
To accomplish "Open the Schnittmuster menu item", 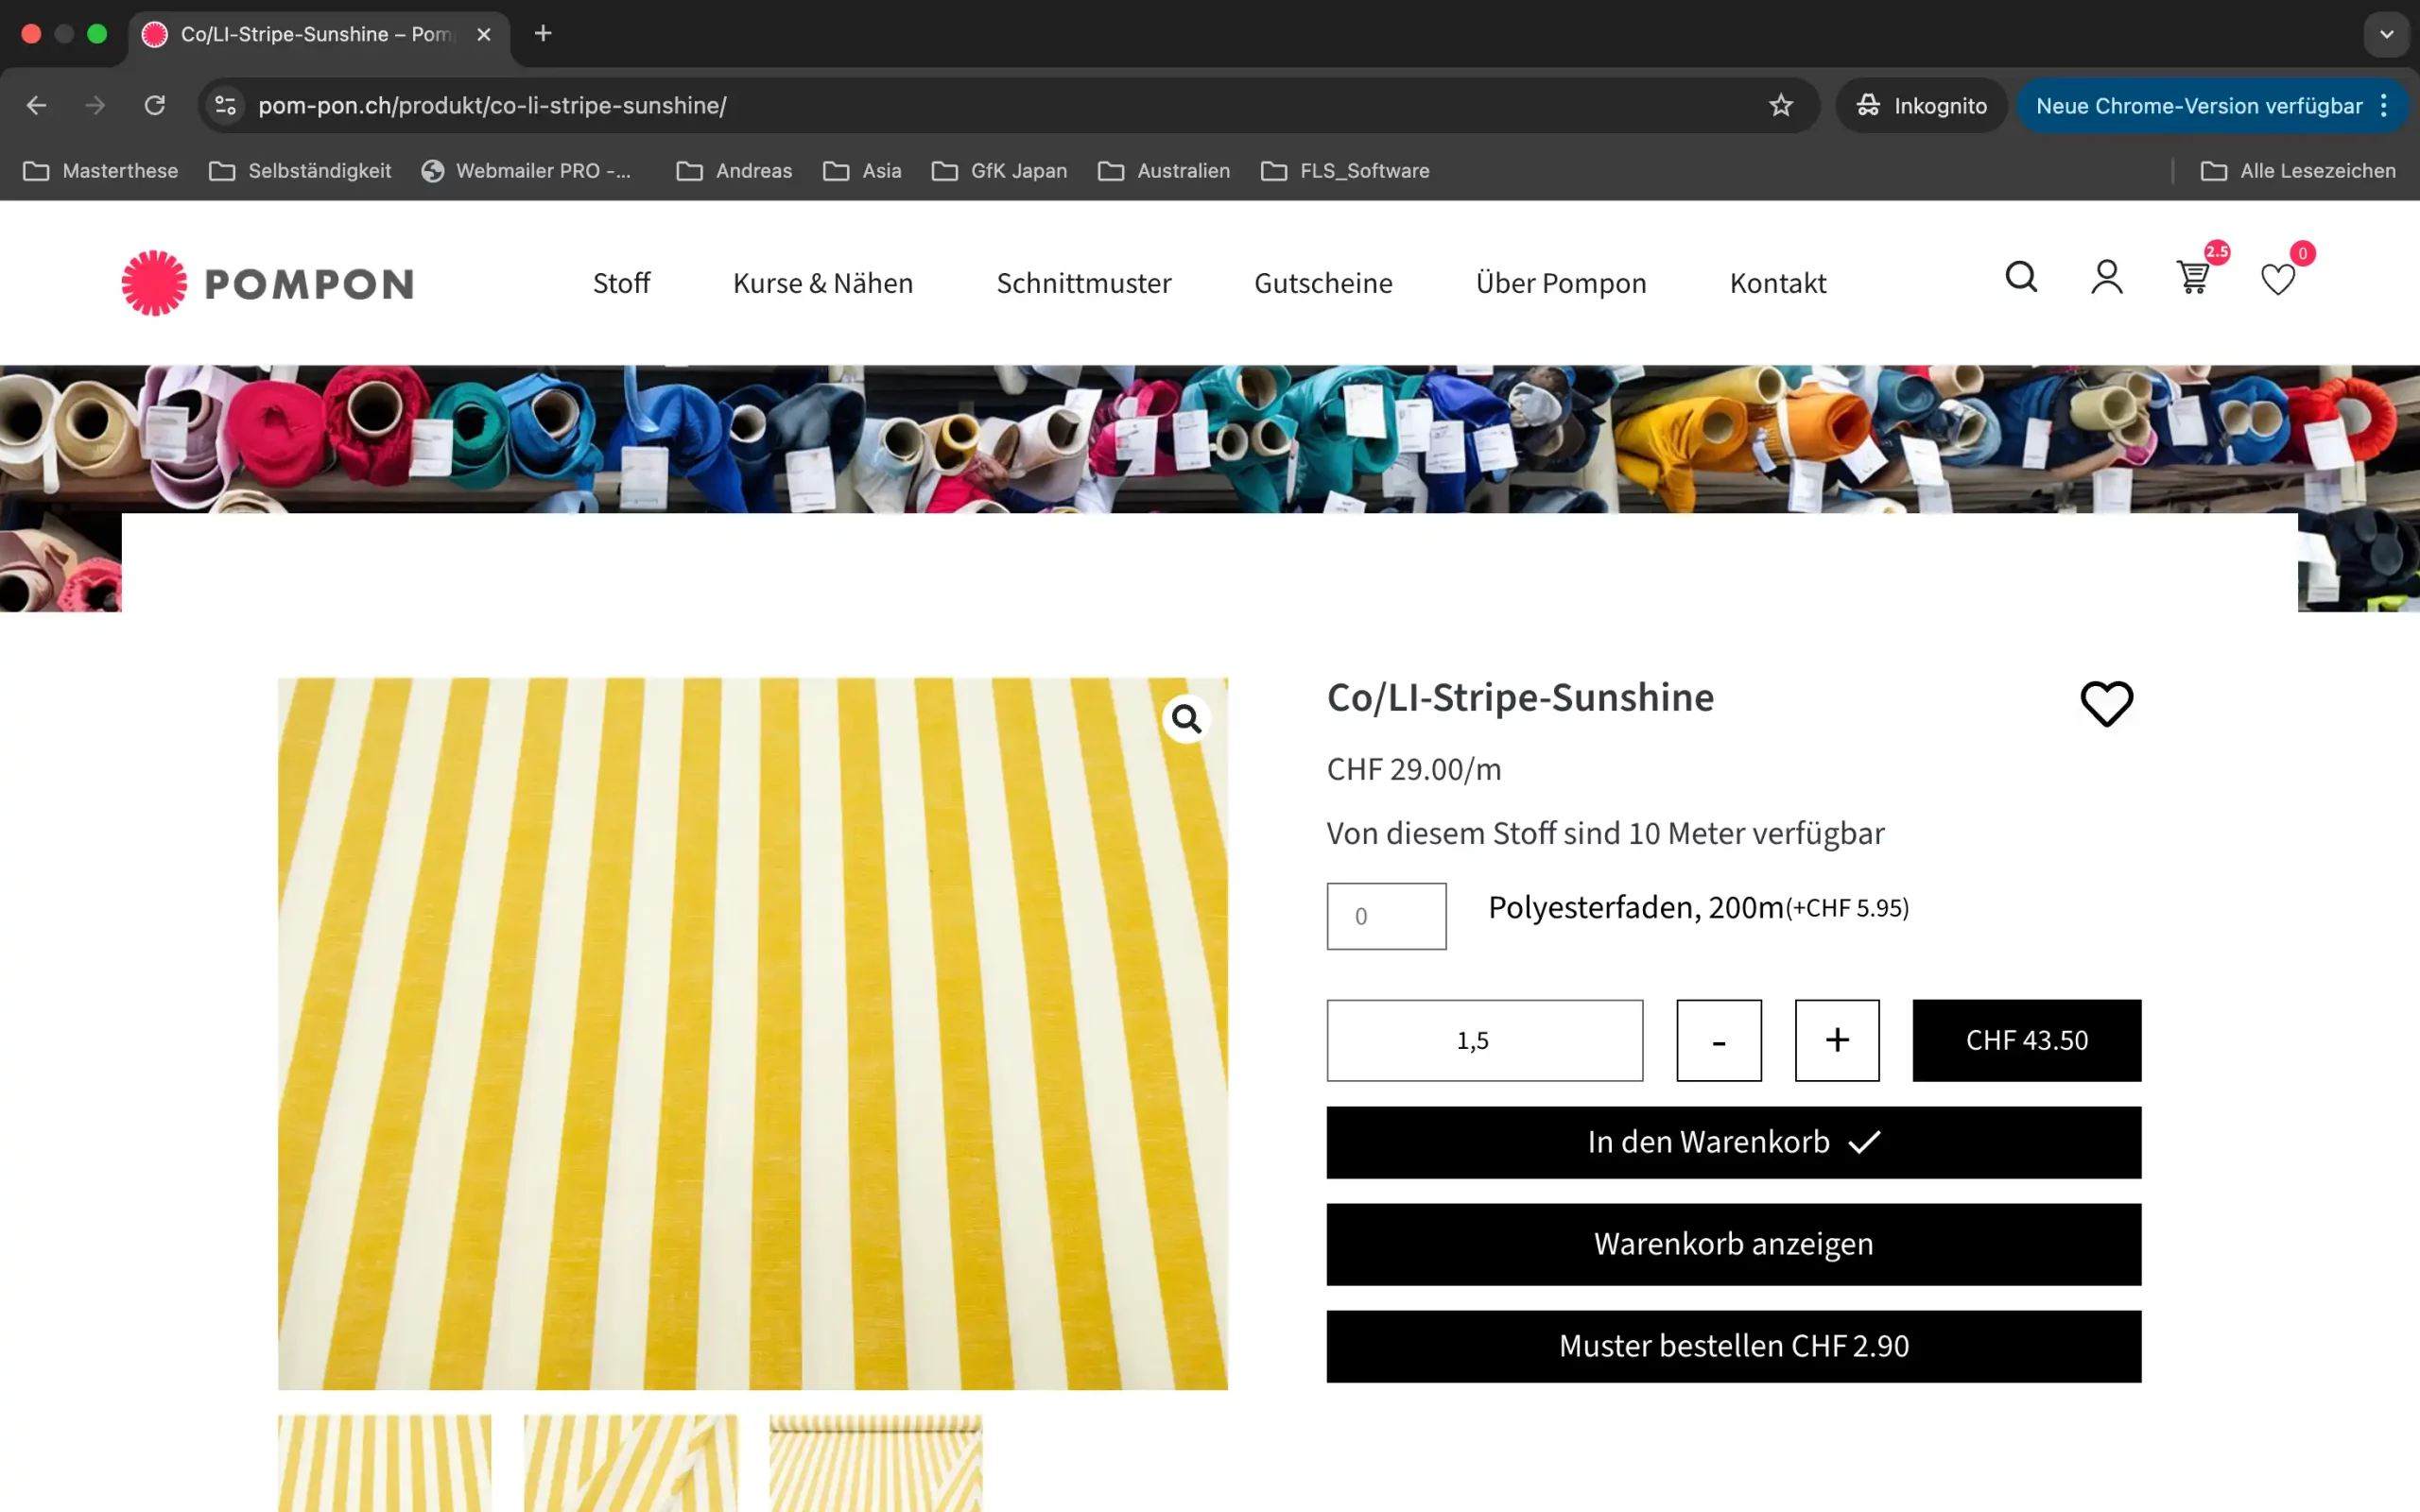I will coord(1083,283).
